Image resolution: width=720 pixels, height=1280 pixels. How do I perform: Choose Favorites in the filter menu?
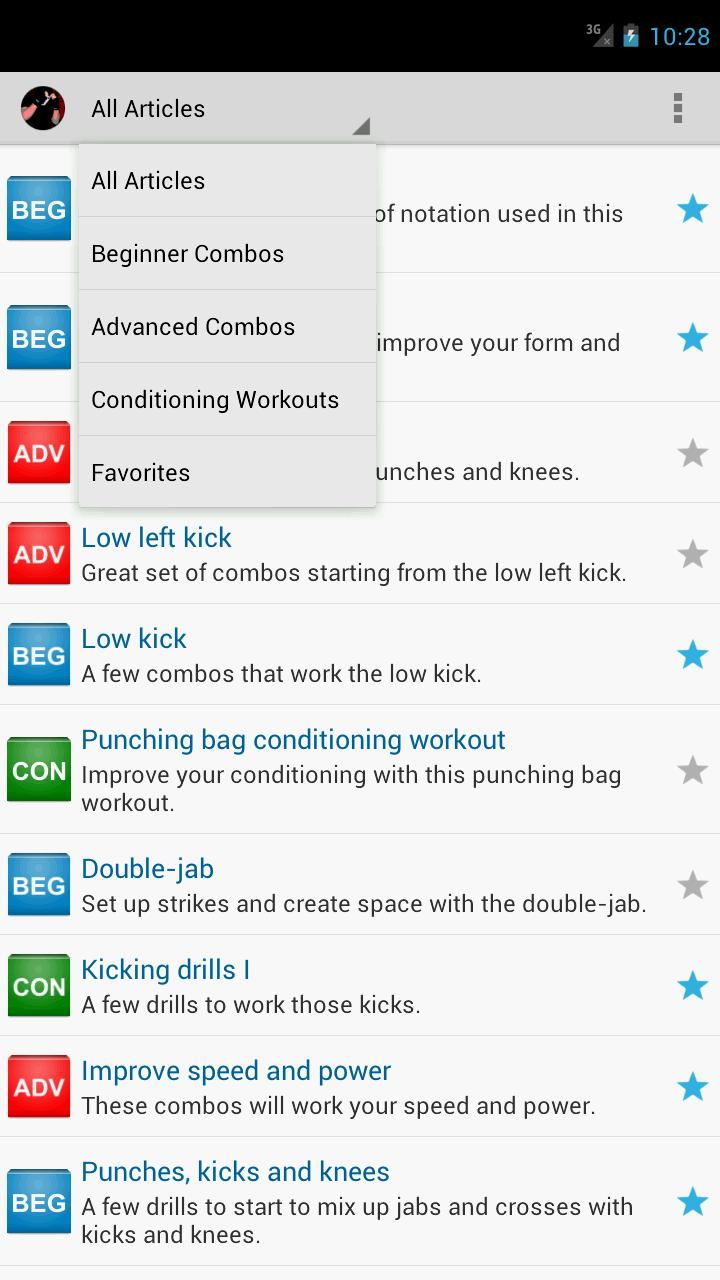click(140, 472)
